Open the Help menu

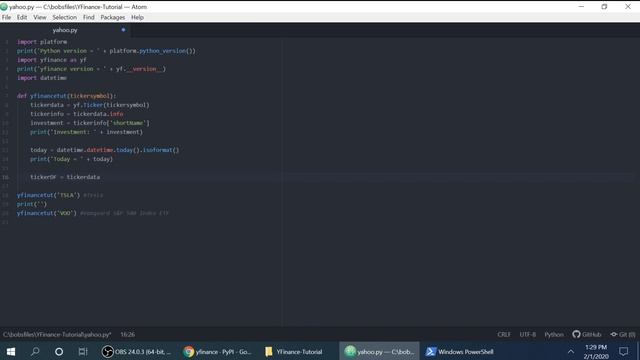(x=137, y=17)
